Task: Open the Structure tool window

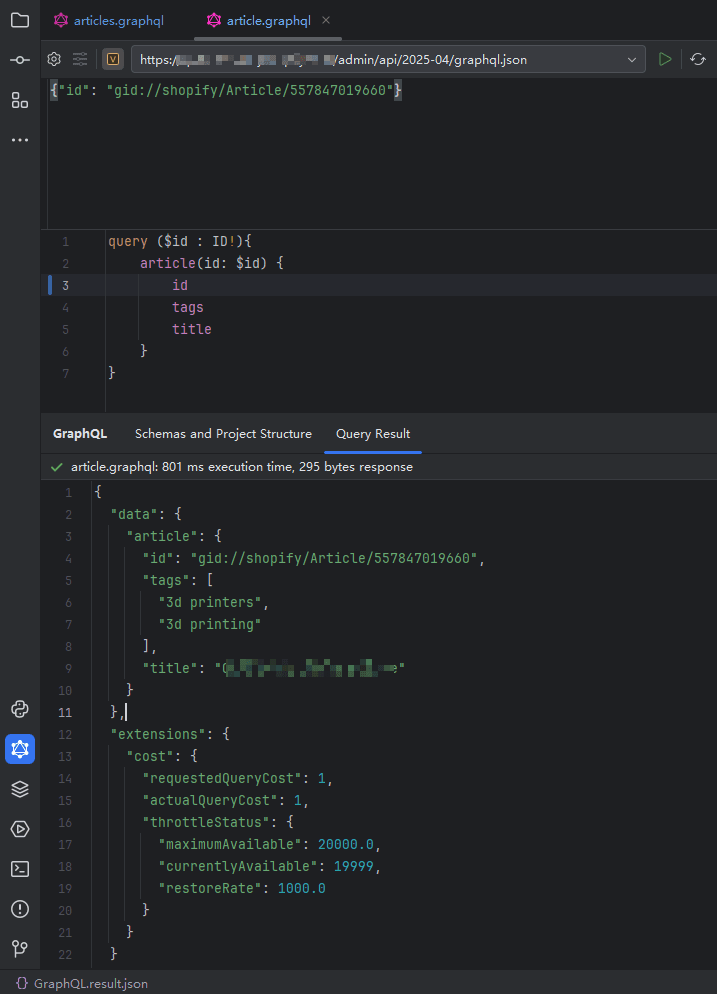Action: (20, 100)
